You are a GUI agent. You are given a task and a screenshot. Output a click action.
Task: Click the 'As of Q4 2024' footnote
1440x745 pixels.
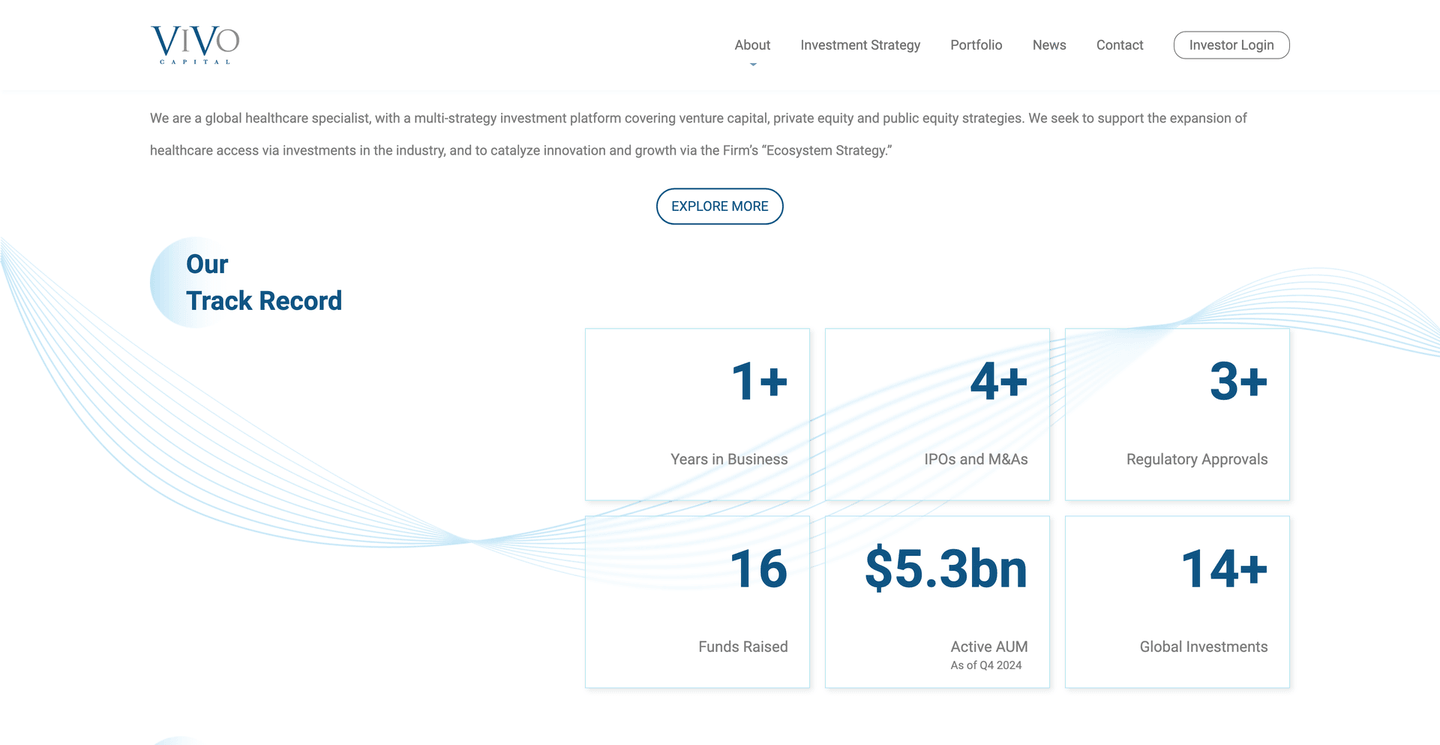click(x=986, y=665)
